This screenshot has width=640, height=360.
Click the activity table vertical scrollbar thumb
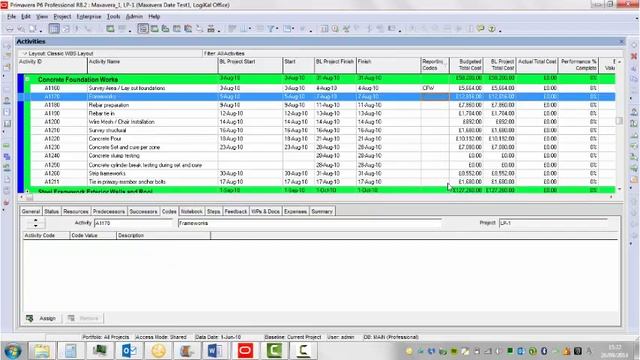pyautogui.click(x=619, y=121)
